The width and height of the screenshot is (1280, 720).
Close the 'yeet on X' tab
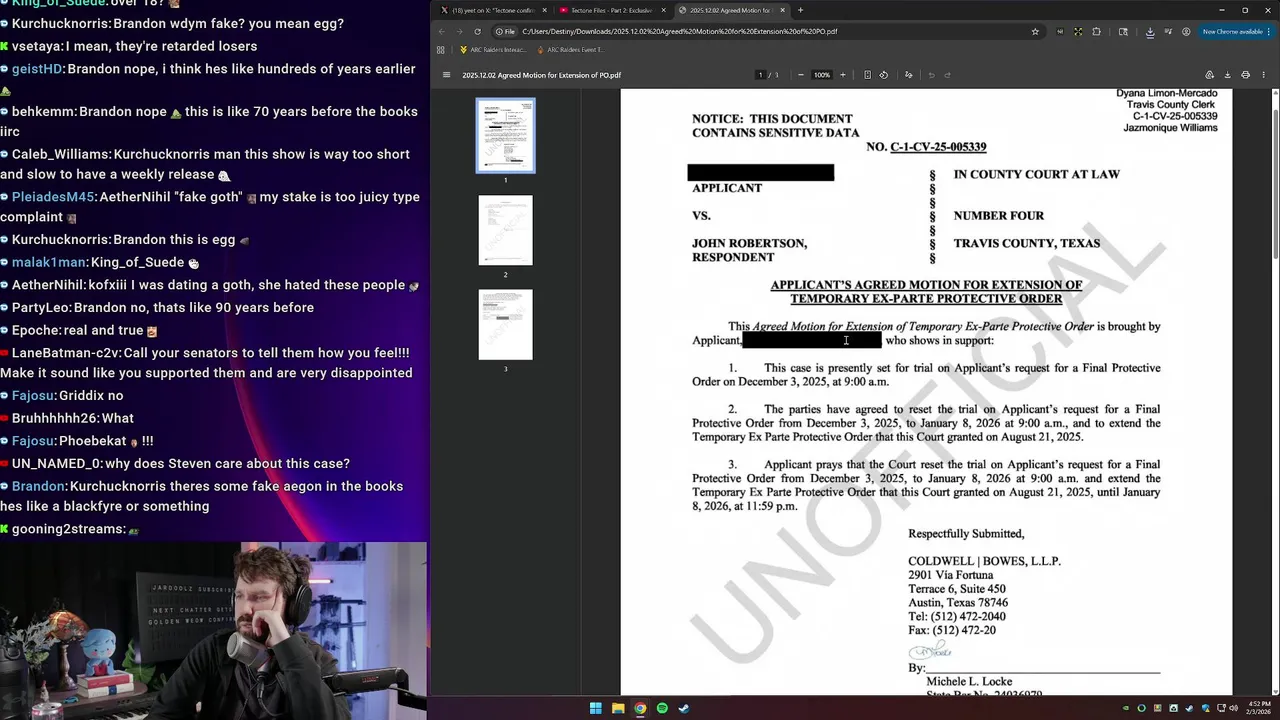point(544,10)
